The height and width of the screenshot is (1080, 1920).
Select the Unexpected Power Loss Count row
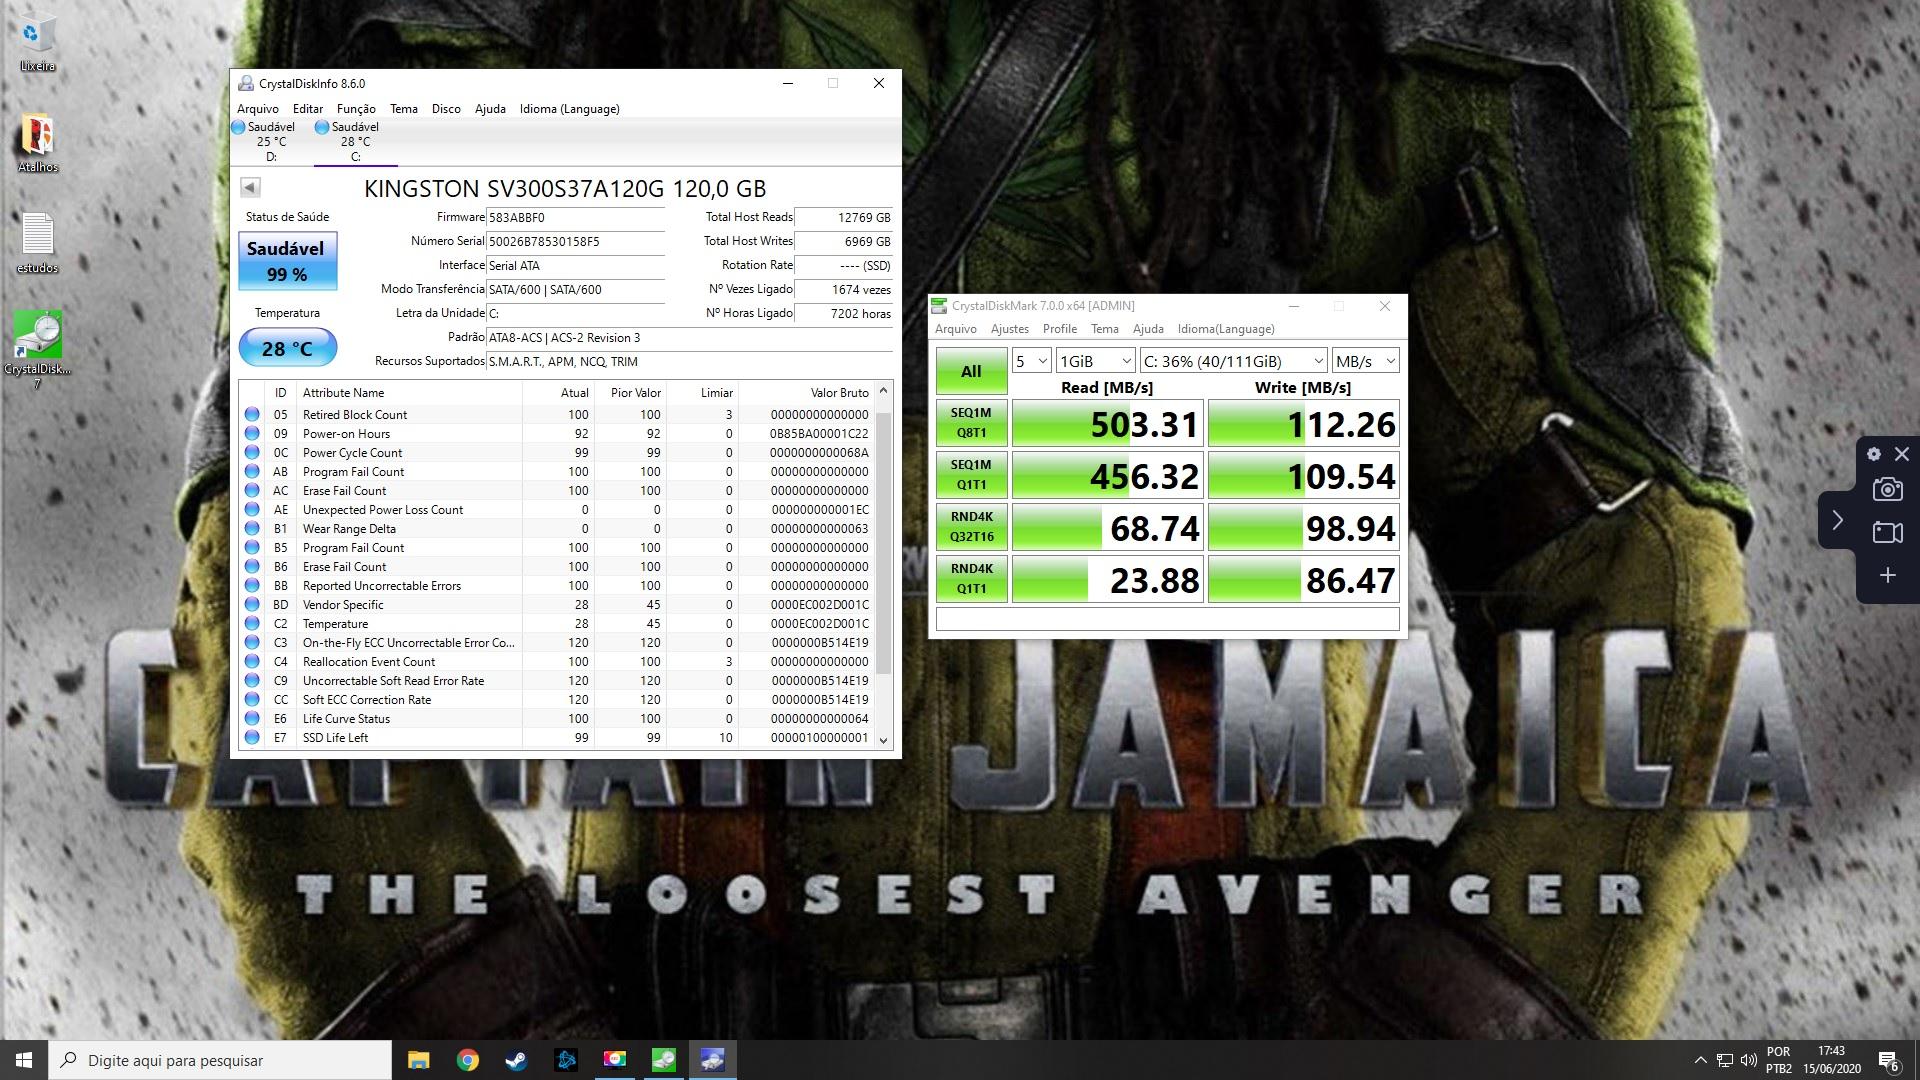pyautogui.click(x=558, y=509)
